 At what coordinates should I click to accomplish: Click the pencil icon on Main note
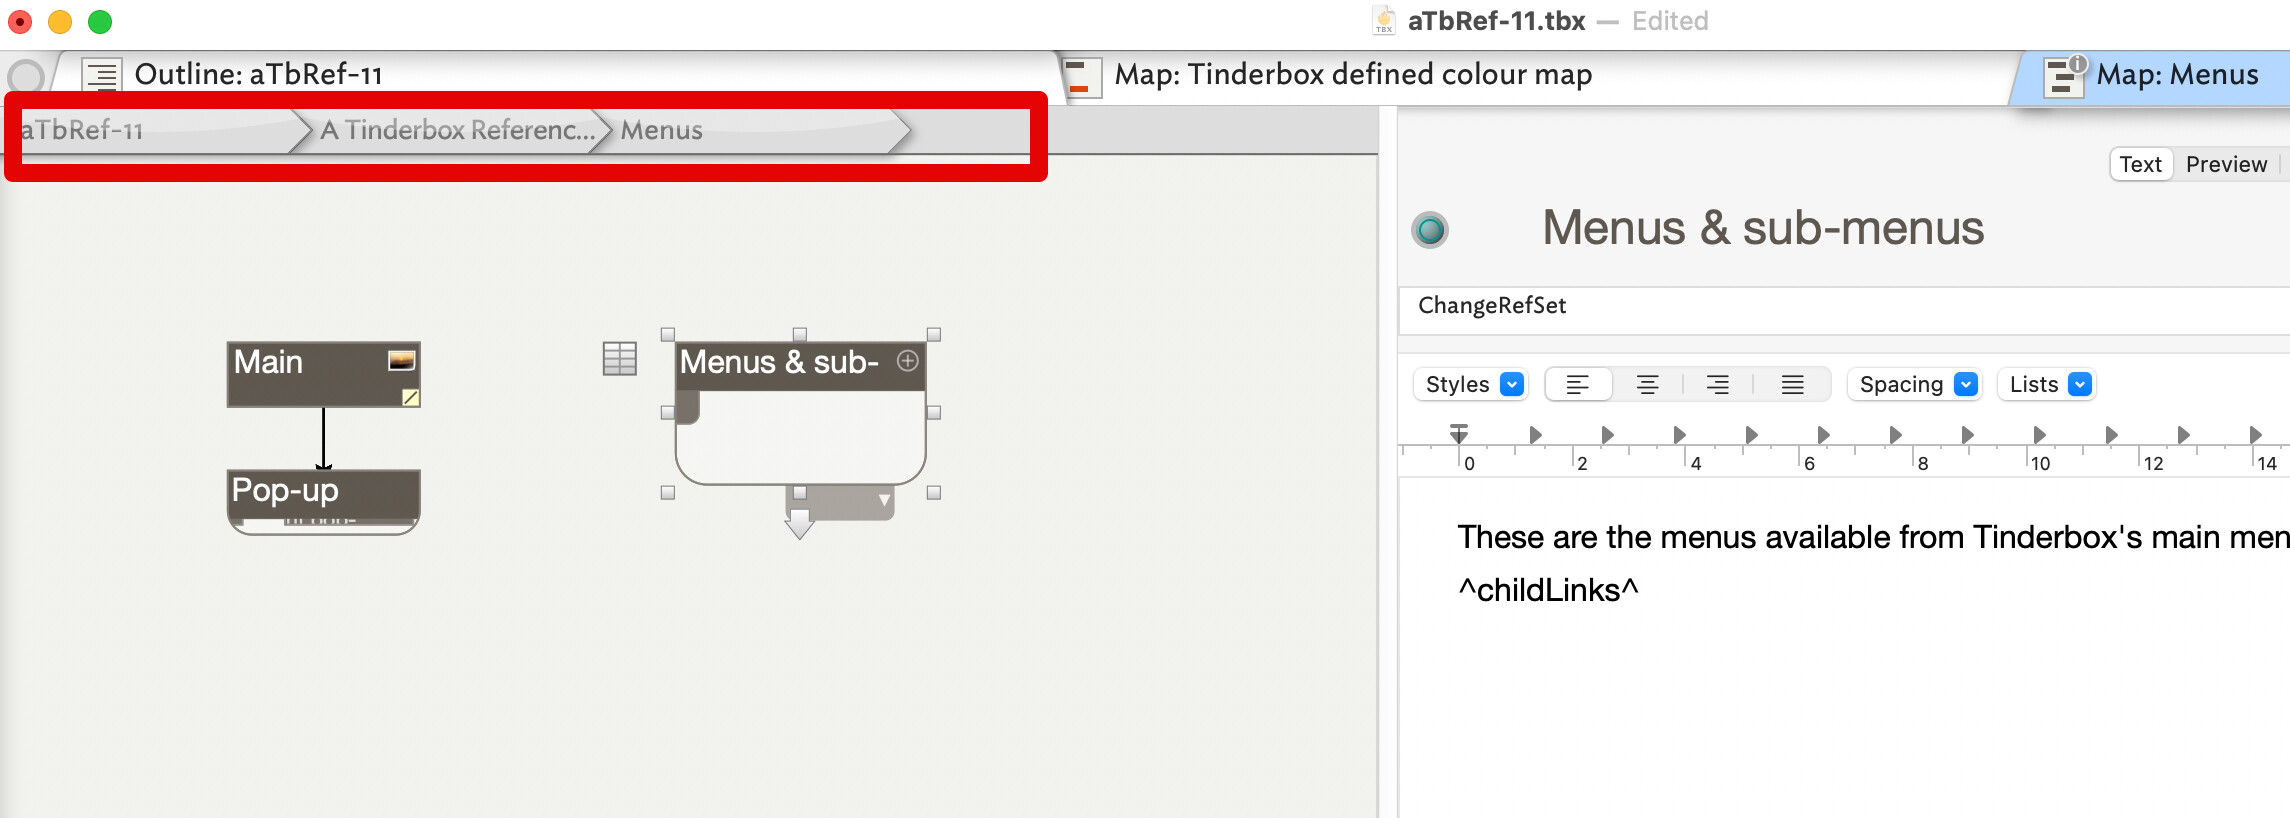410,398
